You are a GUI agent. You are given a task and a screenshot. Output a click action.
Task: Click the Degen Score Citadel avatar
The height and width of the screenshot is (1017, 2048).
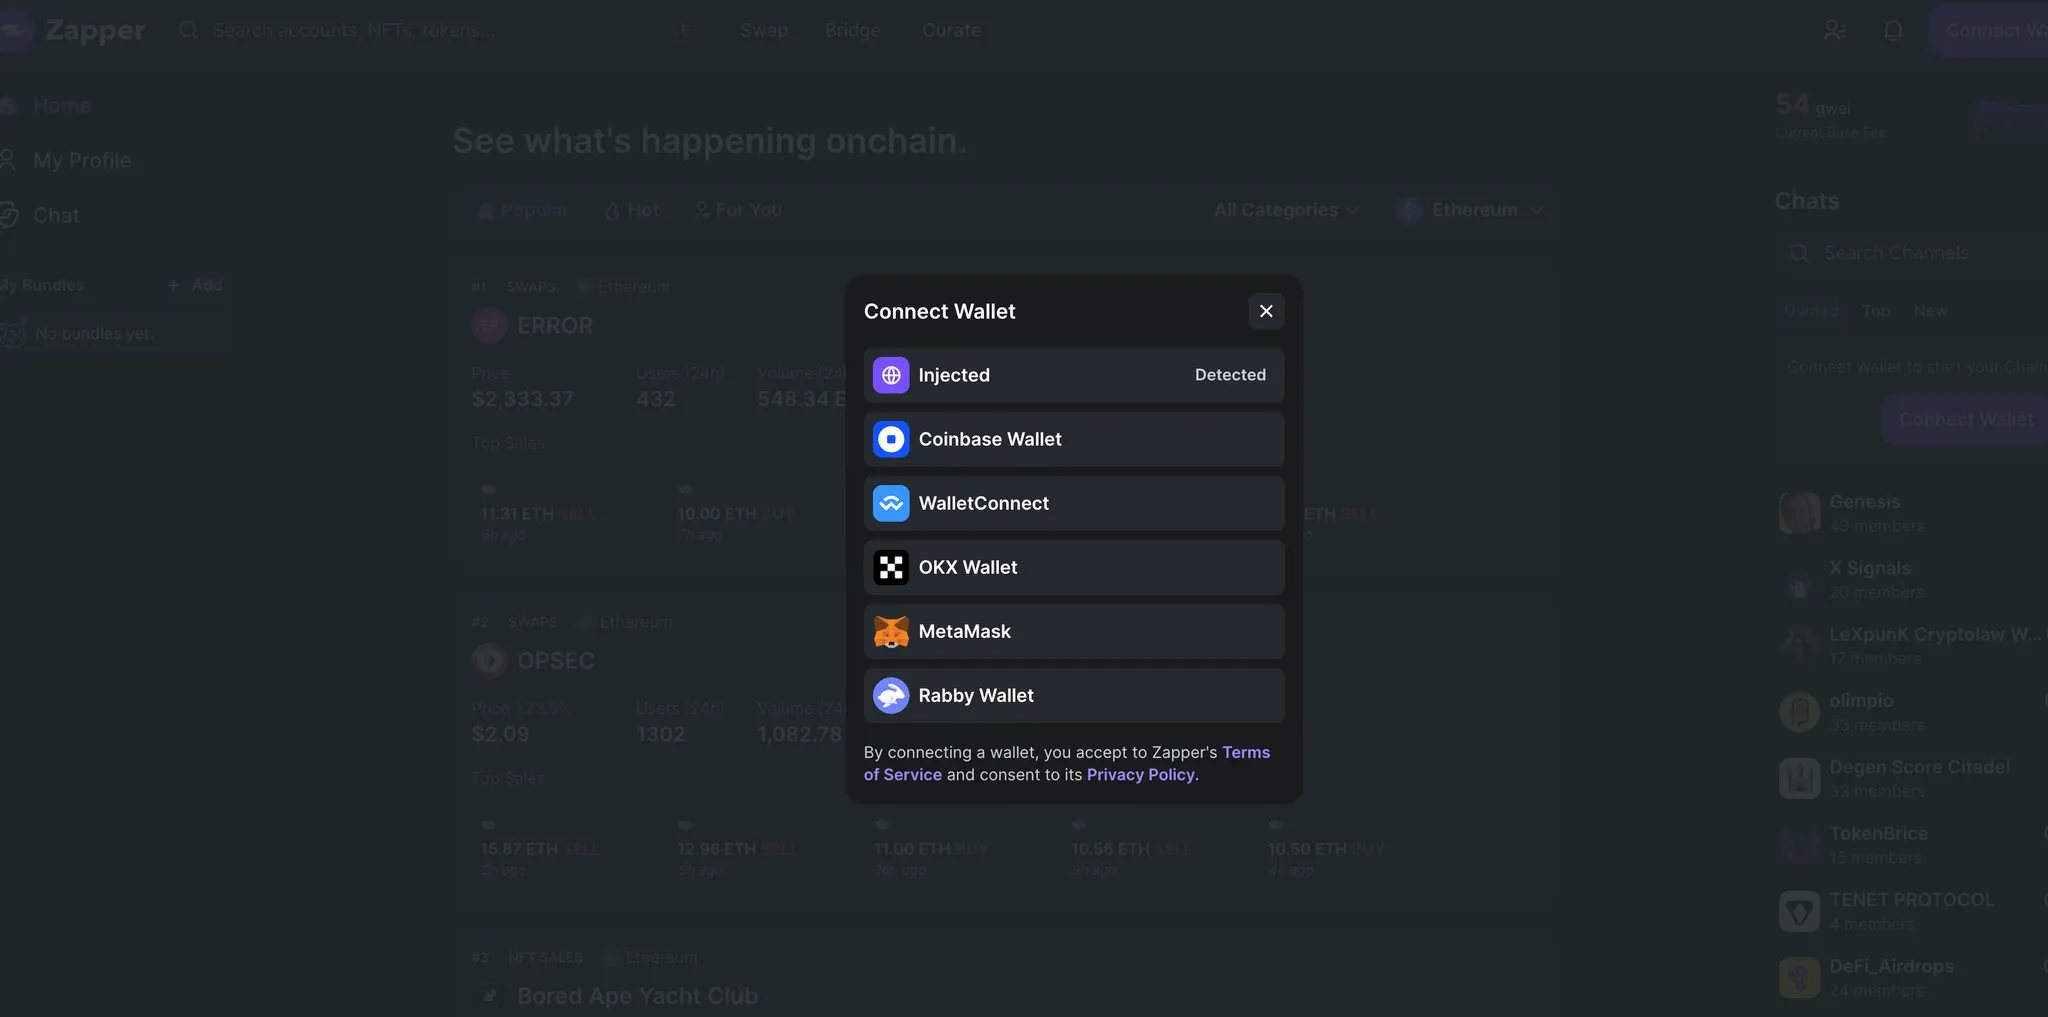[x=1799, y=778]
